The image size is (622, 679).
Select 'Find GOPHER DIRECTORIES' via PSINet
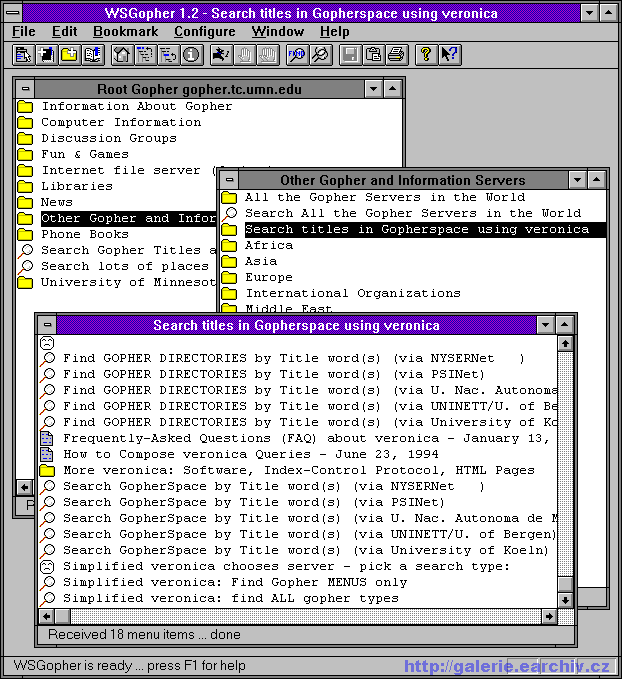click(274, 375)
